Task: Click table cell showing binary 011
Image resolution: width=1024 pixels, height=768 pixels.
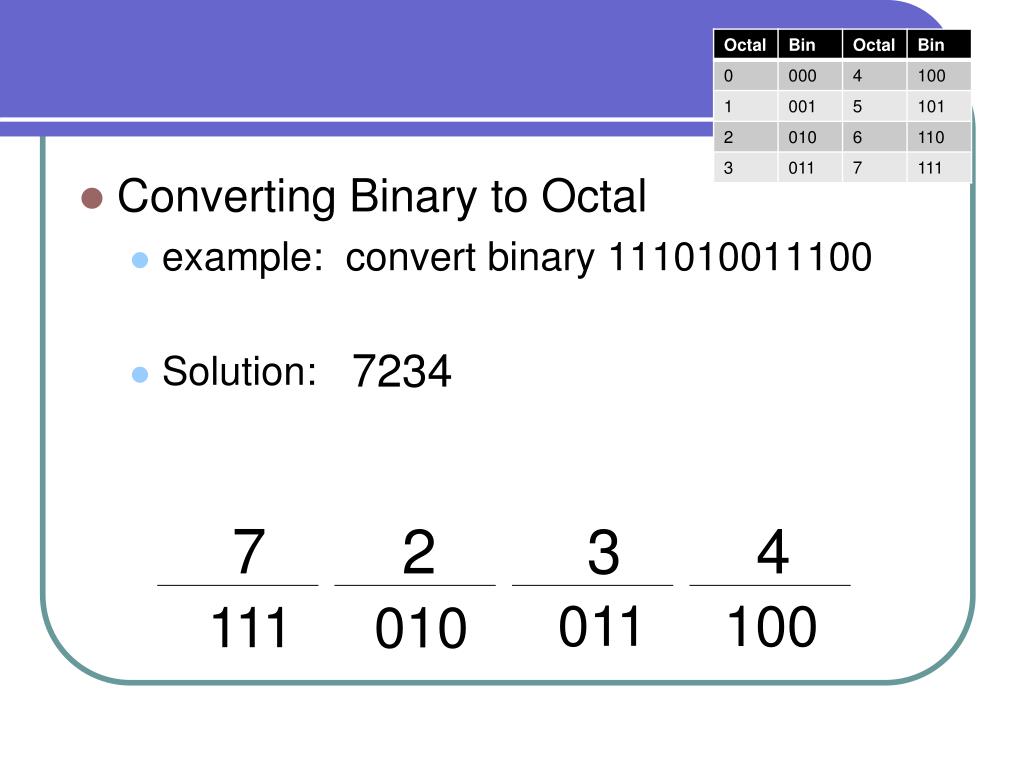Action: 810,168
